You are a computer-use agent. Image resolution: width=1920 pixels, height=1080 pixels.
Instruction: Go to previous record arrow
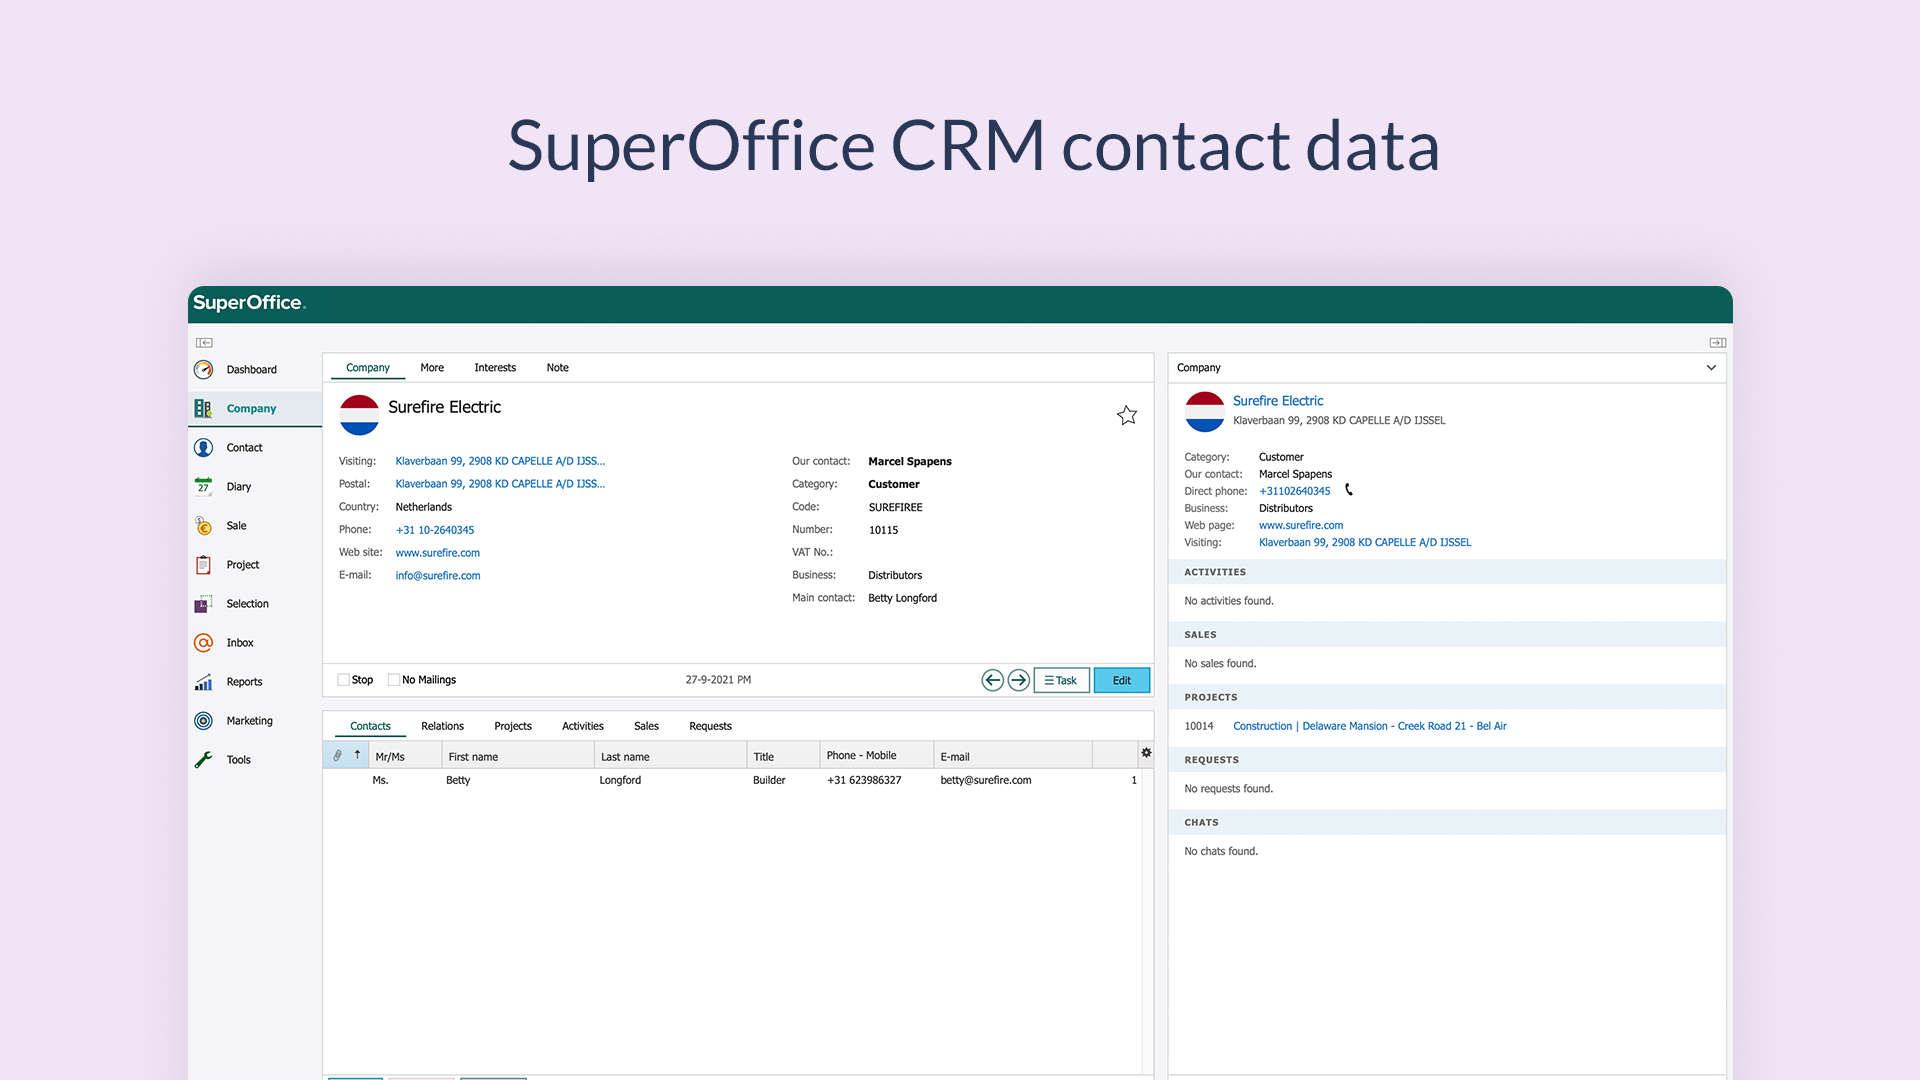click(992, 681)
